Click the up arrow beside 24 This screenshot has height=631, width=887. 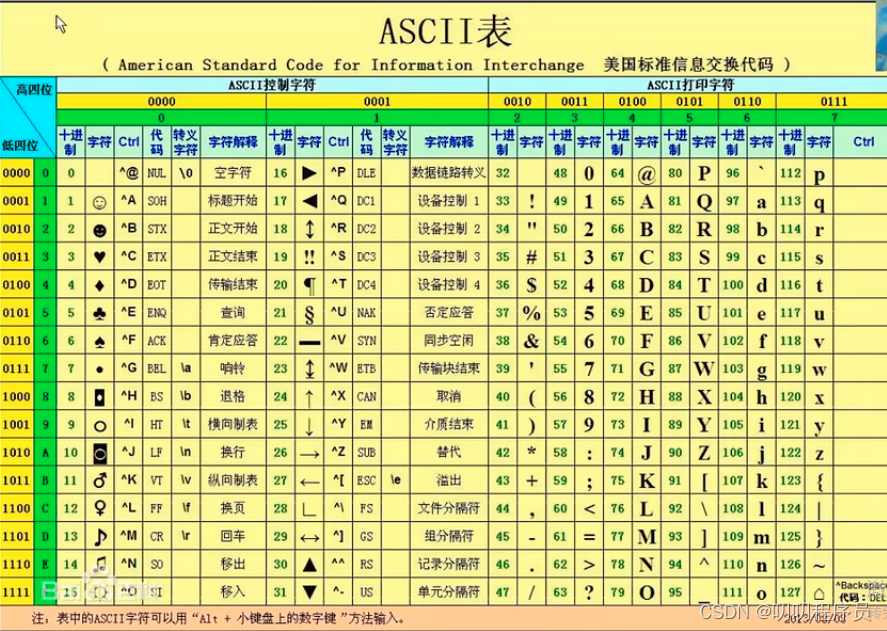pos(309,398)
